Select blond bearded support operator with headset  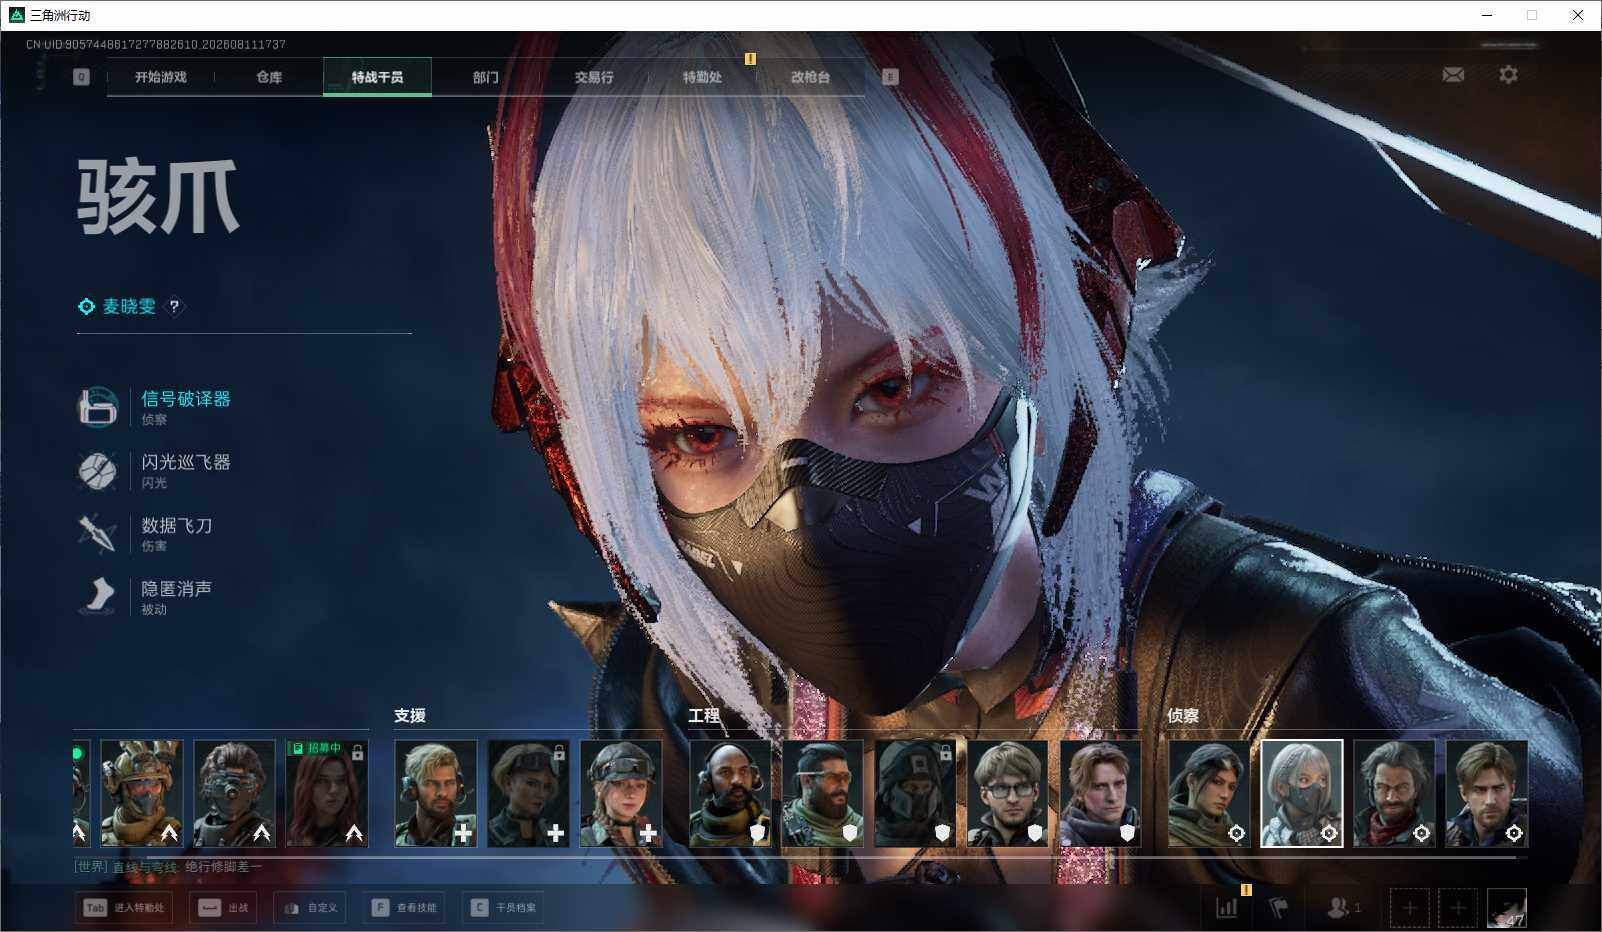coord(436,794)
